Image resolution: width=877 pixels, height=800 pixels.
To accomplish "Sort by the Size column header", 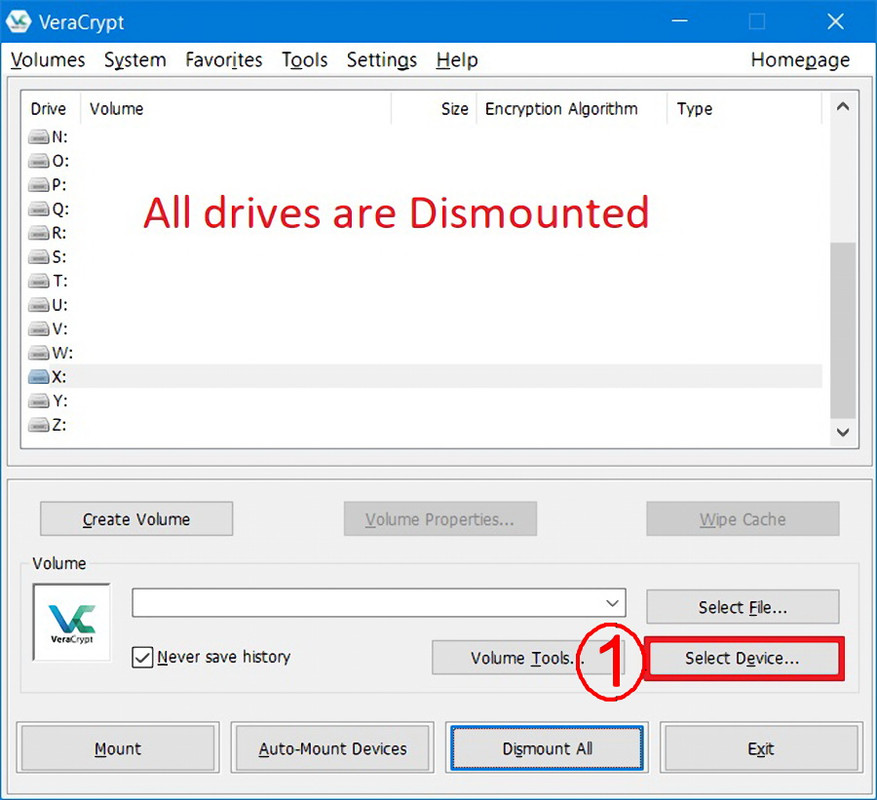I will pos(434,109).
